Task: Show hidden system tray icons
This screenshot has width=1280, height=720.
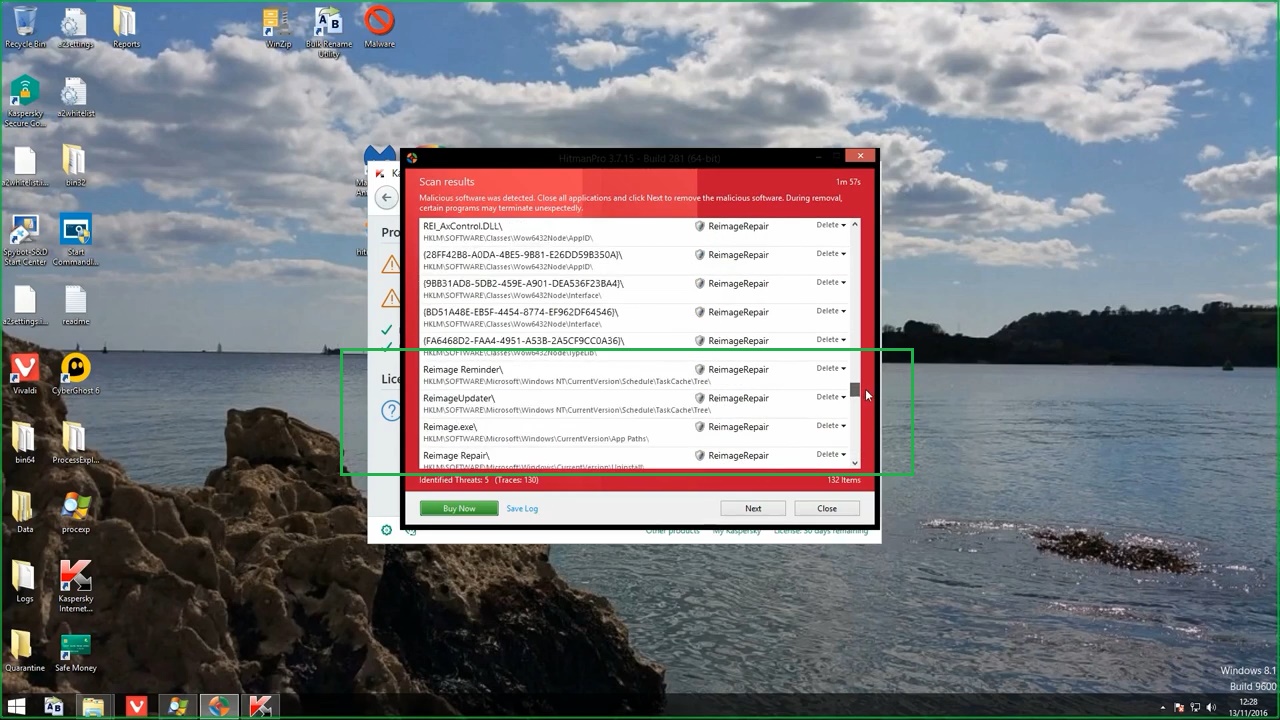Action: 1164,707
